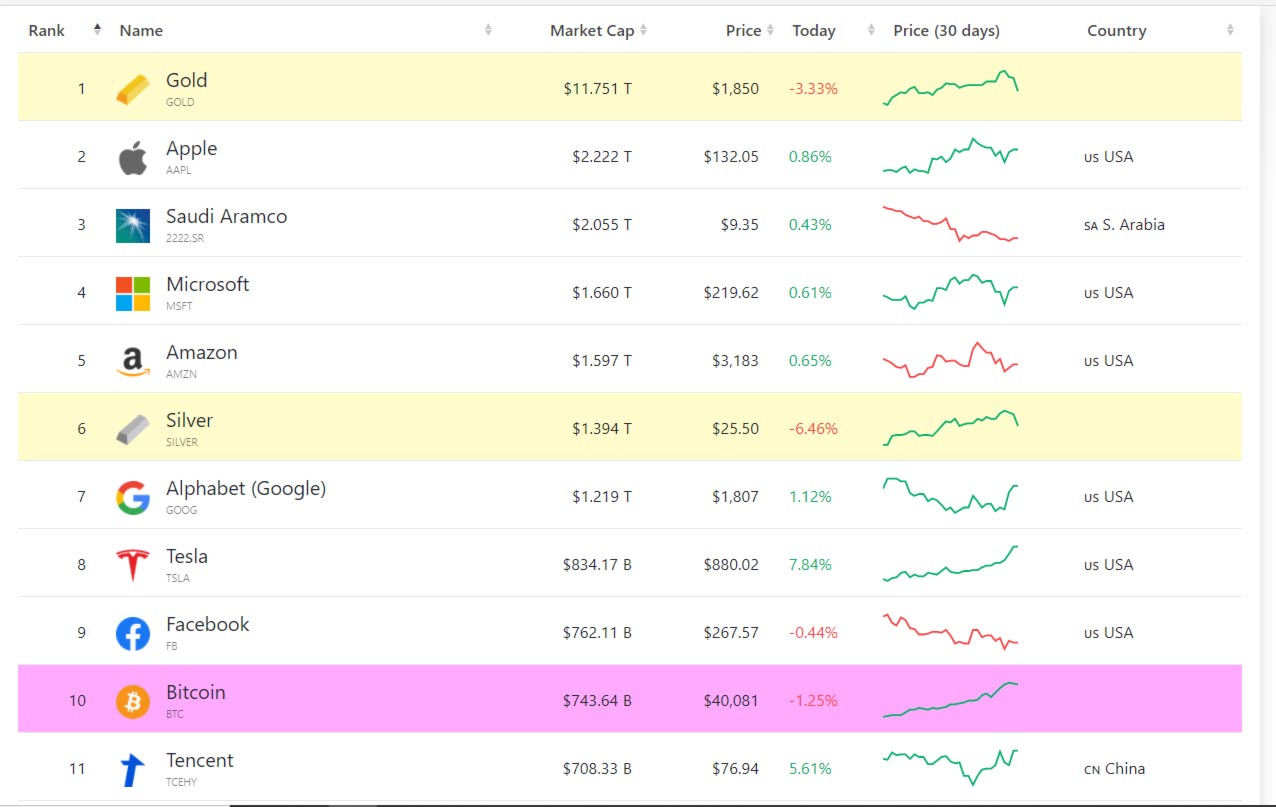
Task: Click Amazon's 30-day price chart
Action: [950, 360]
